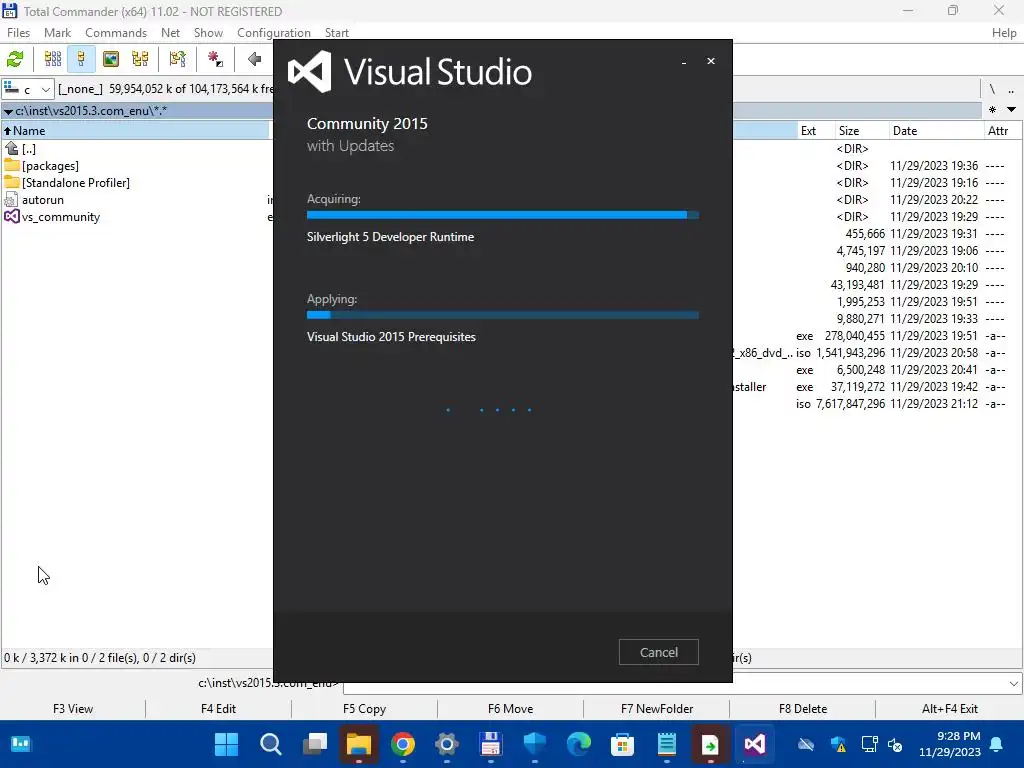
Task: Expand the path history arrow before c:\inst
Action: pyautogui.click(x=8, y=112)
